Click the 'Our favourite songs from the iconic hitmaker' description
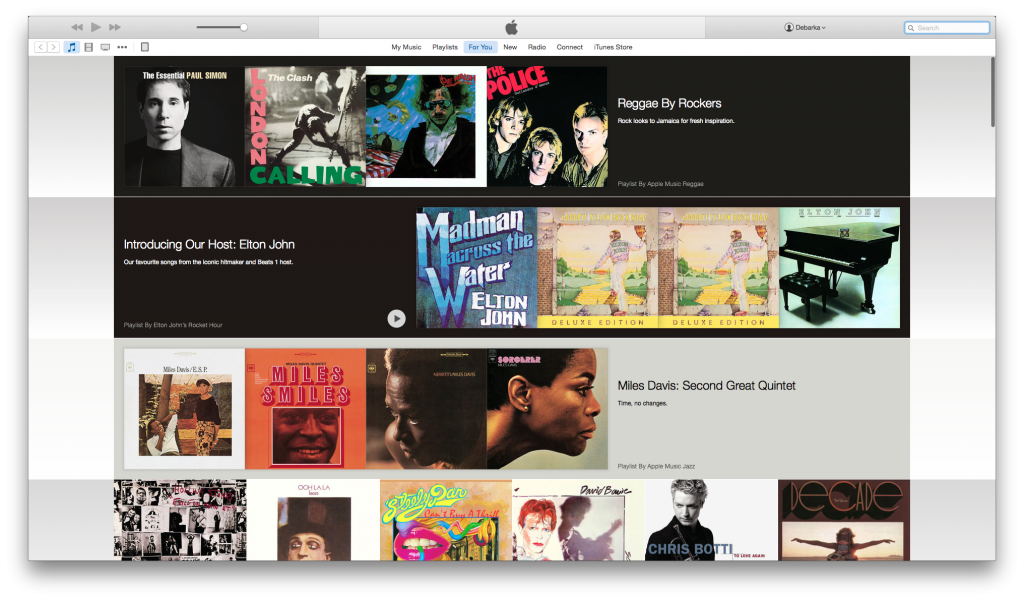Screen dimensions: 1024x601 point(208,262)
